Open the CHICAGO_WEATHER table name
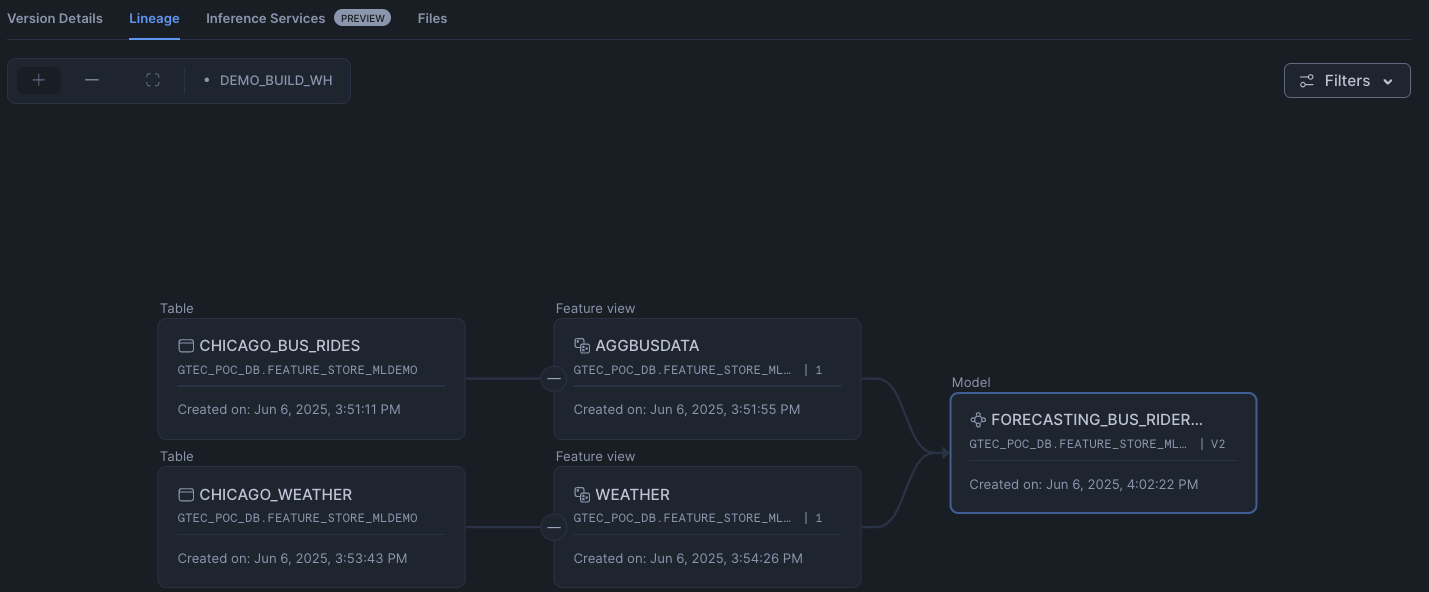Image resolution: width=1429 pixels, height=592 pixels. (276, 495)
